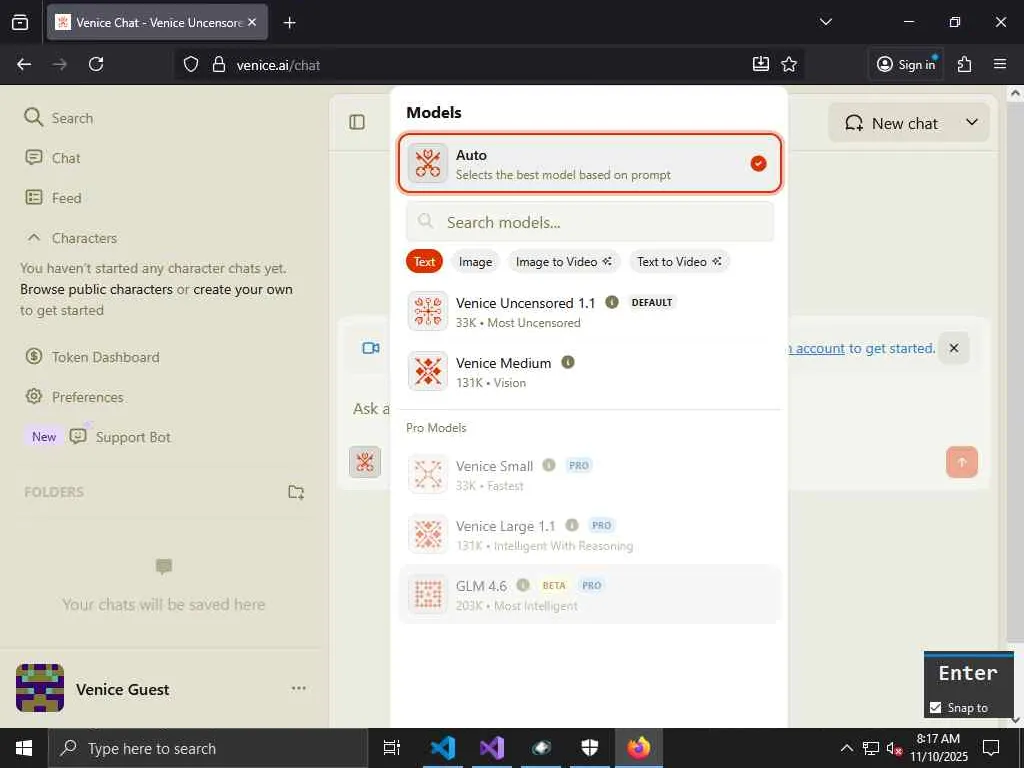Open Chat in the sidebar
The image size is (1024, 768).
click(x=53, y=158)
